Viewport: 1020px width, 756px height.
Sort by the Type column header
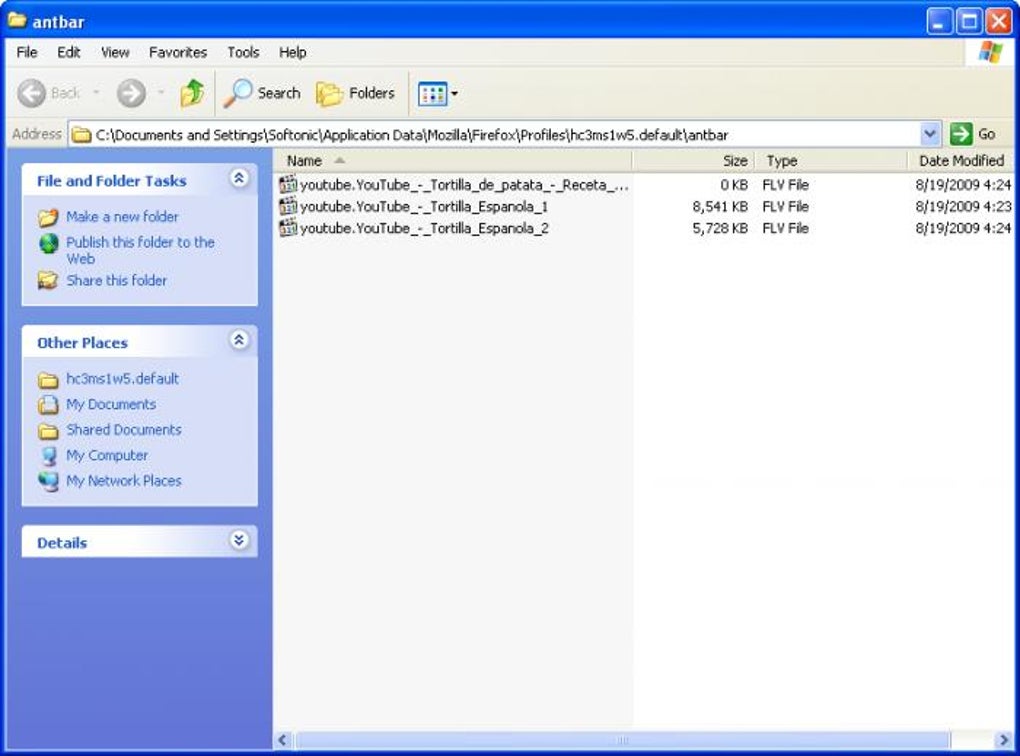point(831,161)
